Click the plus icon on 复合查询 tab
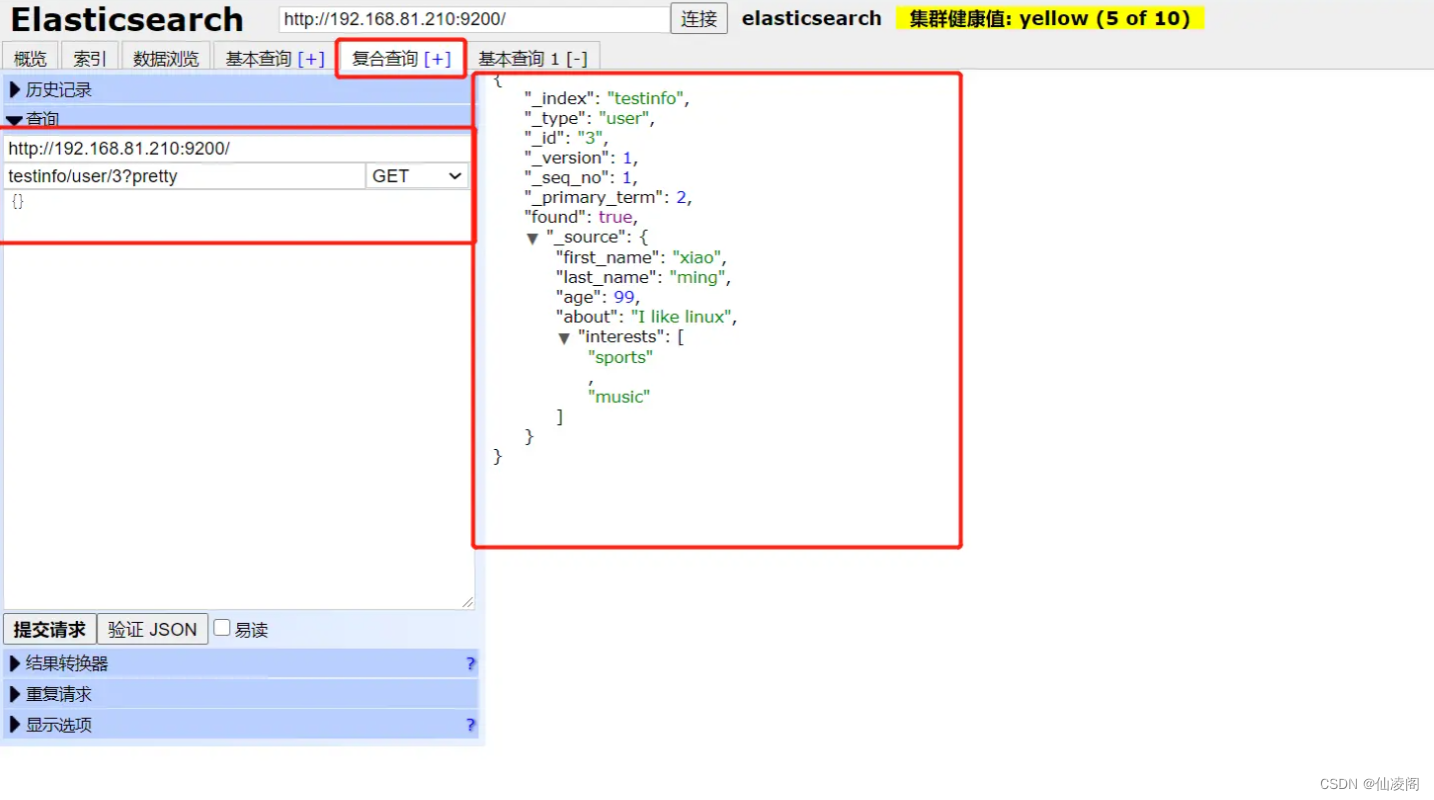Image resolution: width=1434 pixels, height=800 pixels. 437,59
